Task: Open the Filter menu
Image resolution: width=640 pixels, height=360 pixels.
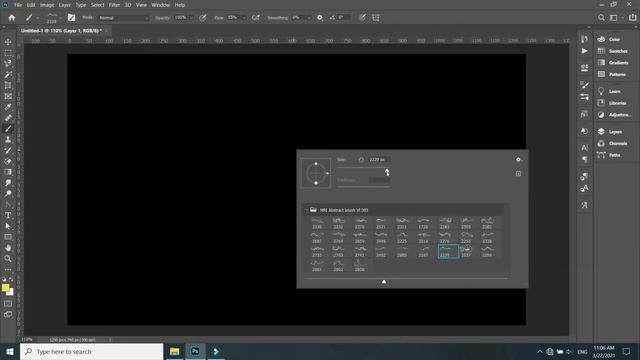Action: click(114, 5)
